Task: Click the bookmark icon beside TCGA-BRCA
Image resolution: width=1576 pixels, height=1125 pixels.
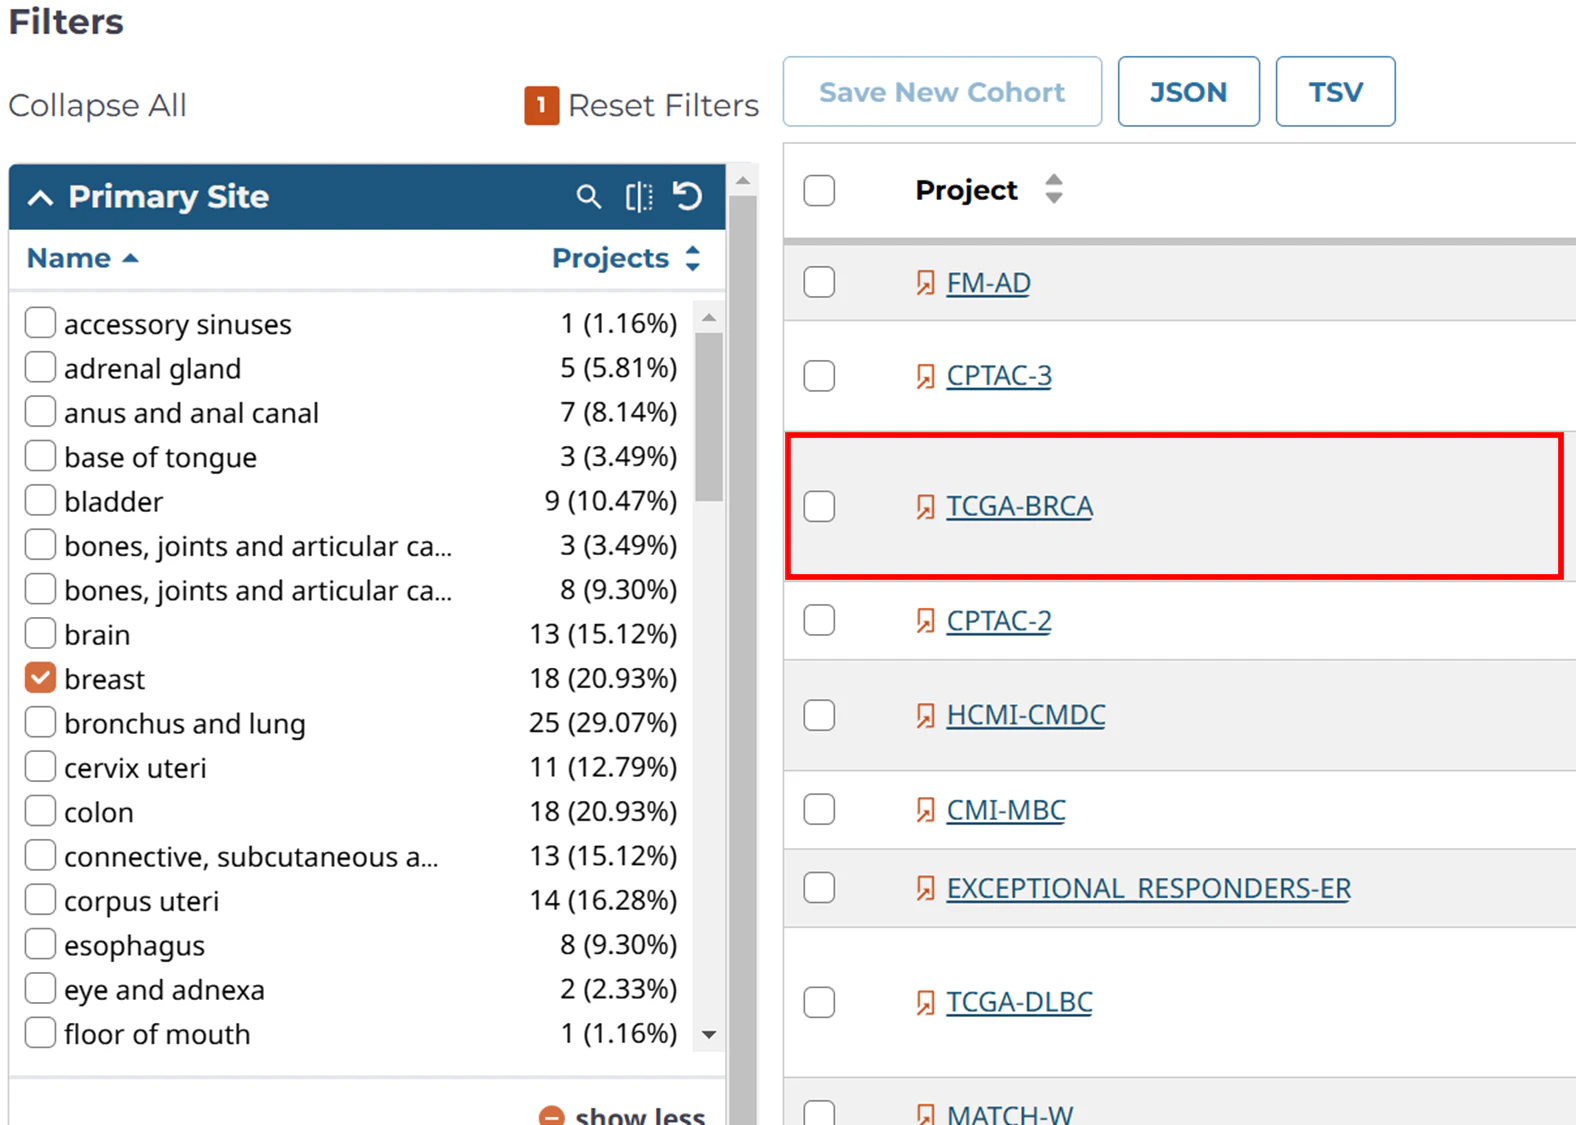Action: 926,507
